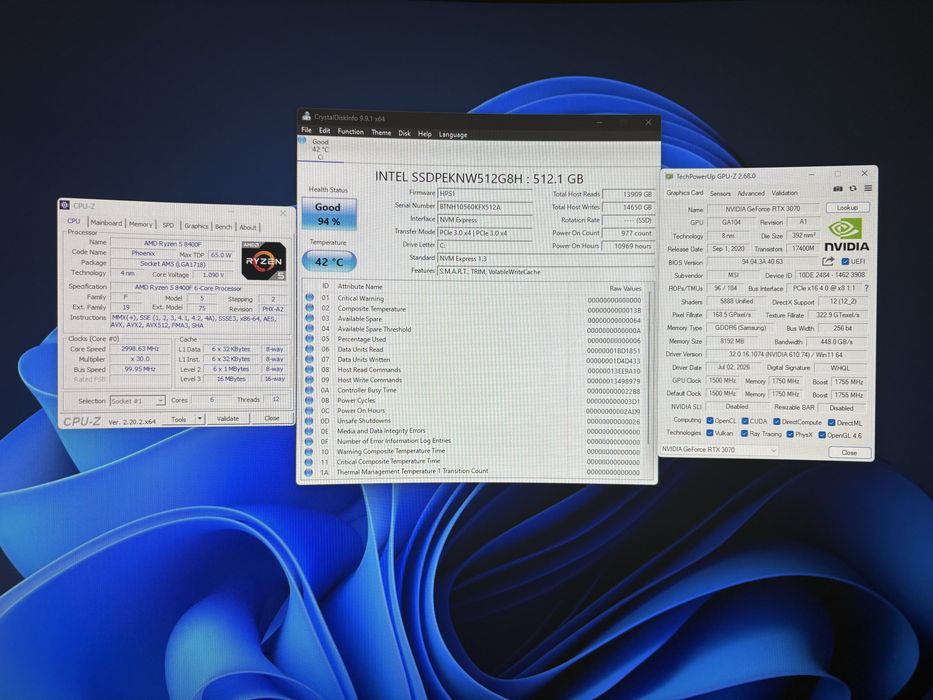Open GPU-Z hamburger menu icon
This screenshot has height=700, width=933.
pyautogui.click(x=868, y=189)
